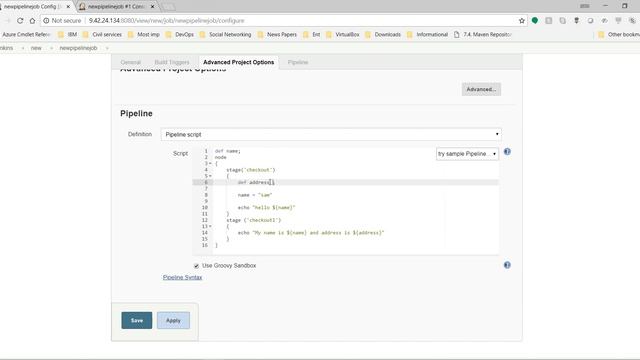Switch to the Pipeline config tab
Viewport: 640px width, 360px height.
point(298,62)
